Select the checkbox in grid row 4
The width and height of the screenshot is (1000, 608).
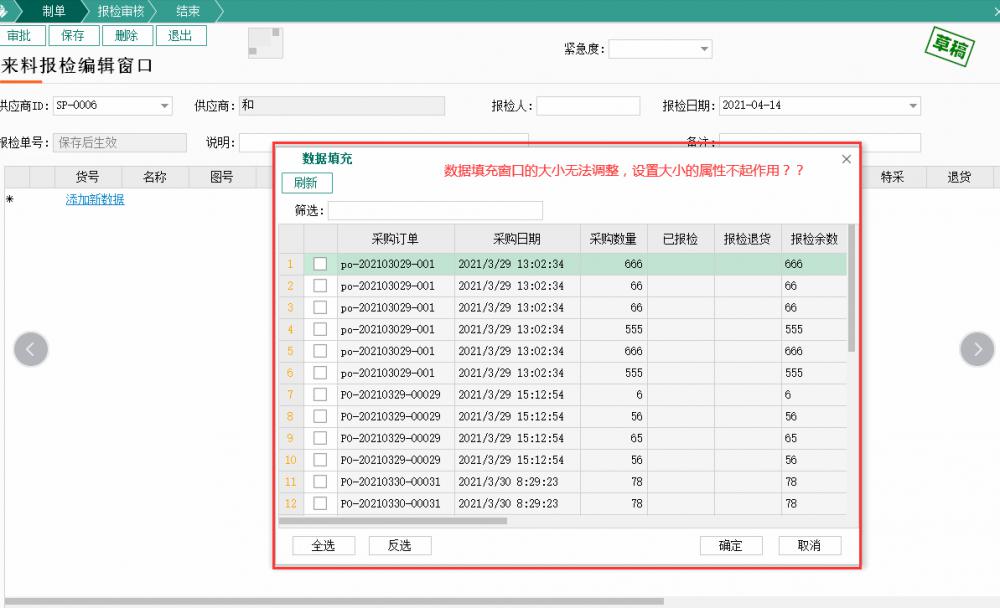coord(320,329)
